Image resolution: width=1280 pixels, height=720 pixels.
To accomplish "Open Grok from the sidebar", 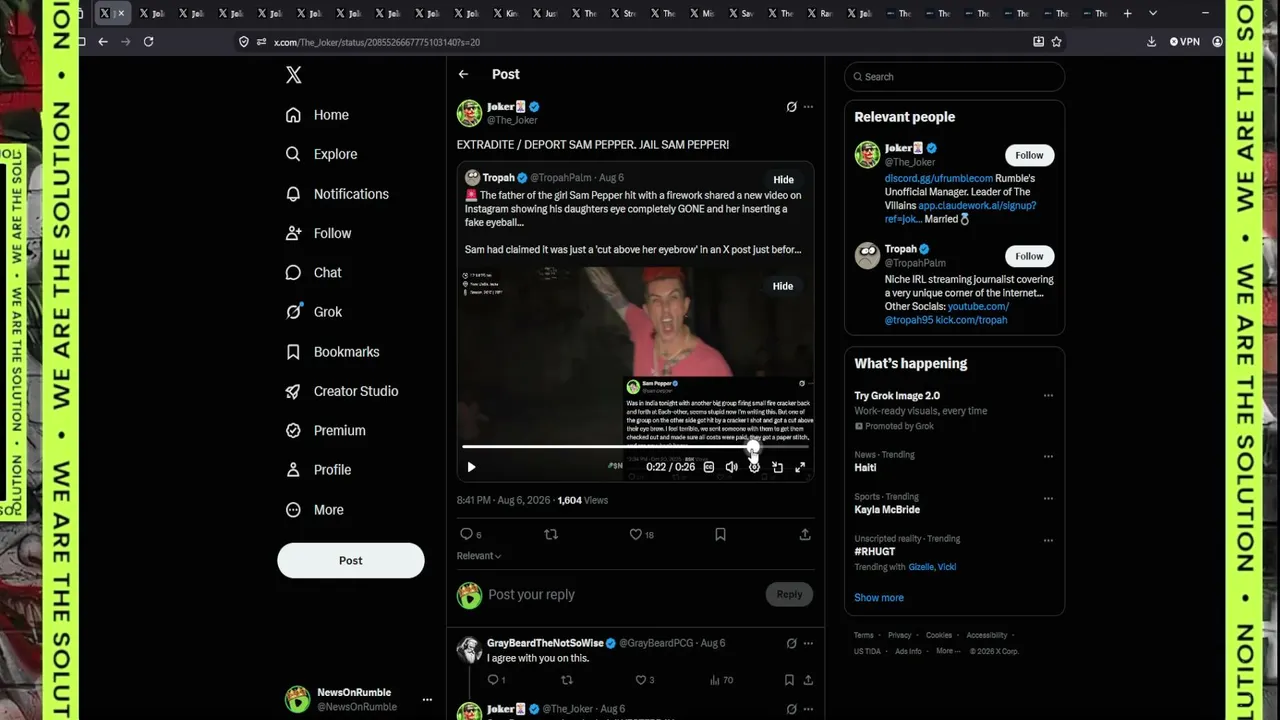I will (313, 312).
